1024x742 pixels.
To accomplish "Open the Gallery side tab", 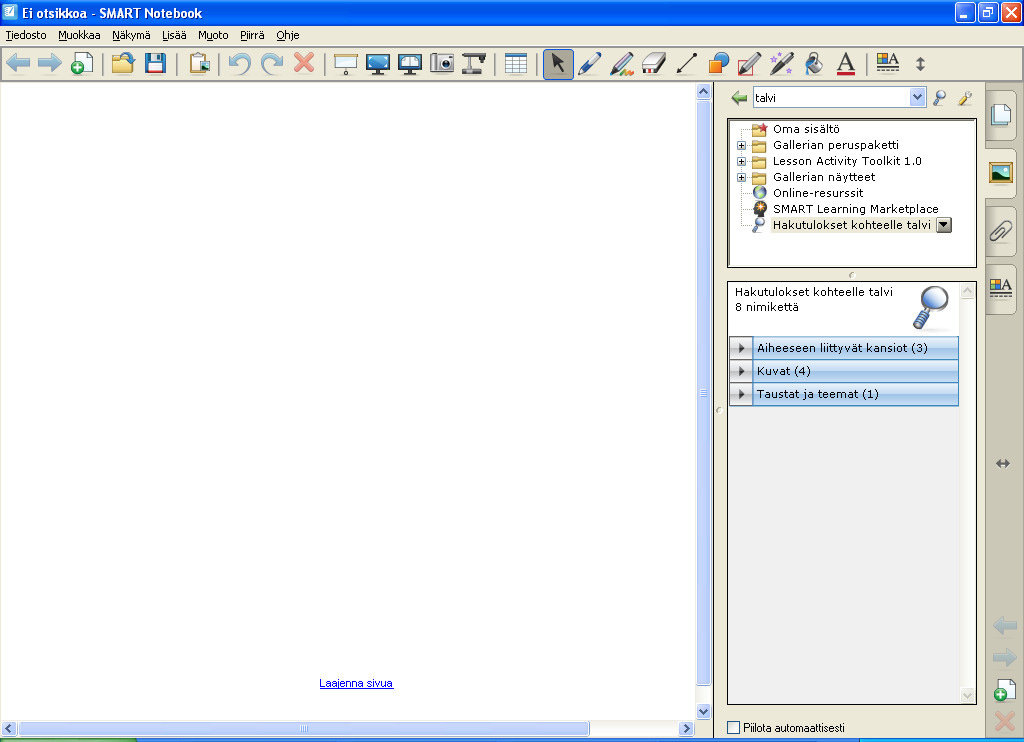I will (1000, 172).
